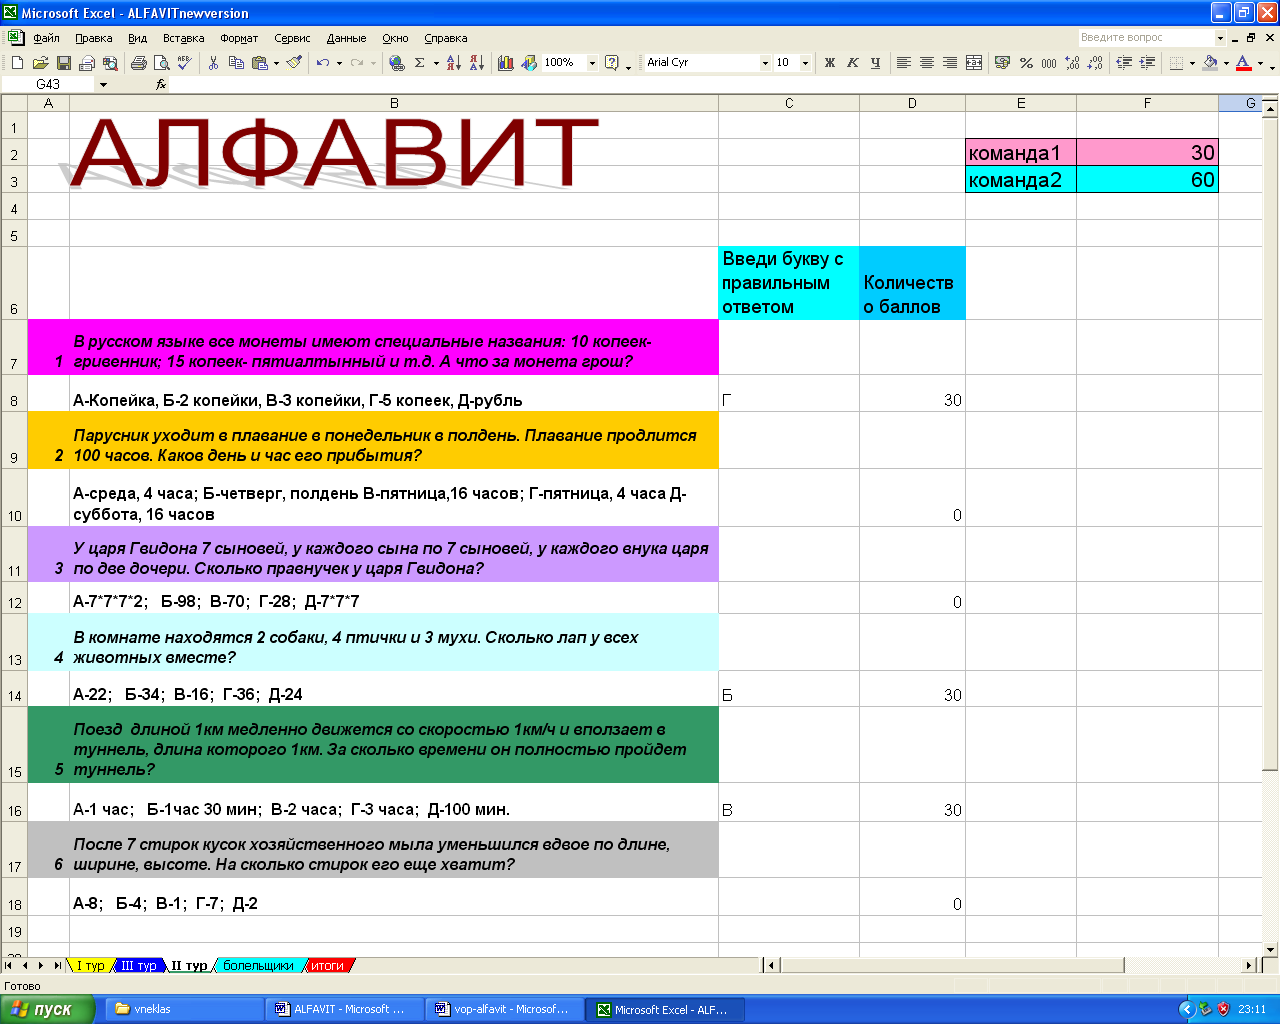Click the fill color paint bucket

click(1210, 63)
